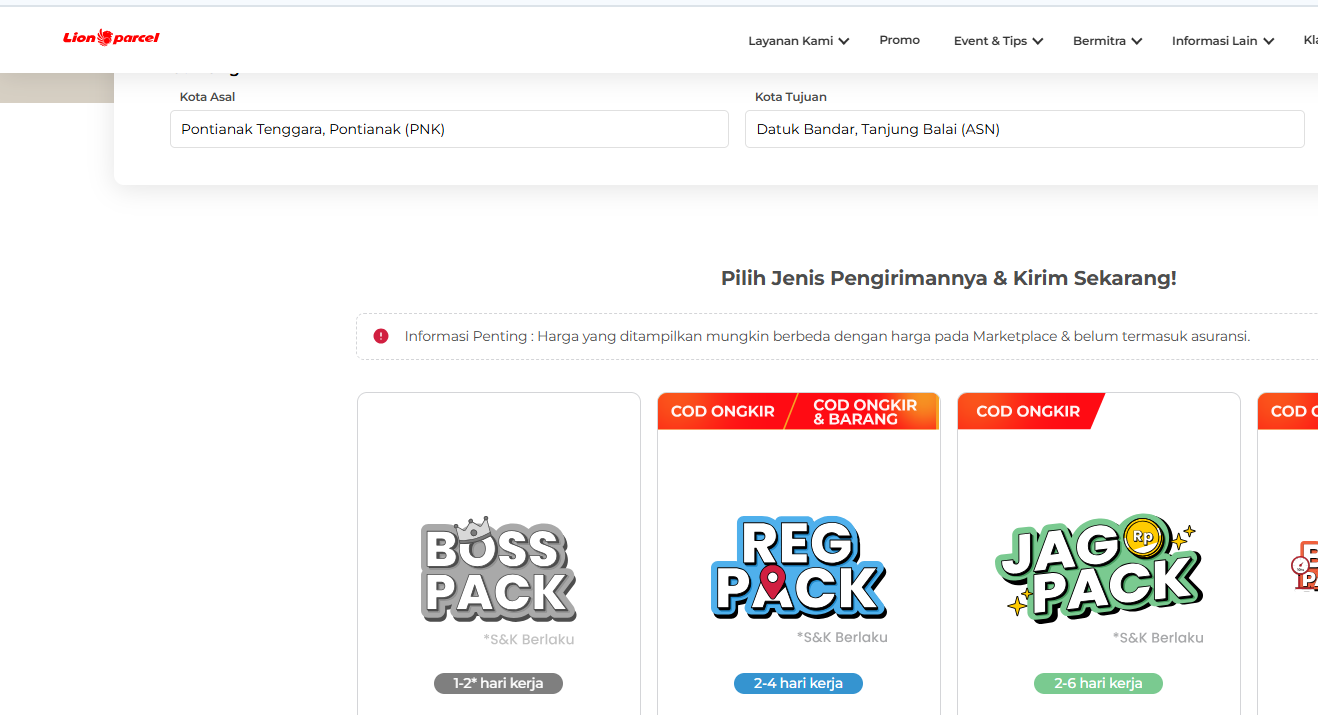The image size is (1318, 715).
Task: Expand the Bermitra menu
Action: click(1107, 41)
